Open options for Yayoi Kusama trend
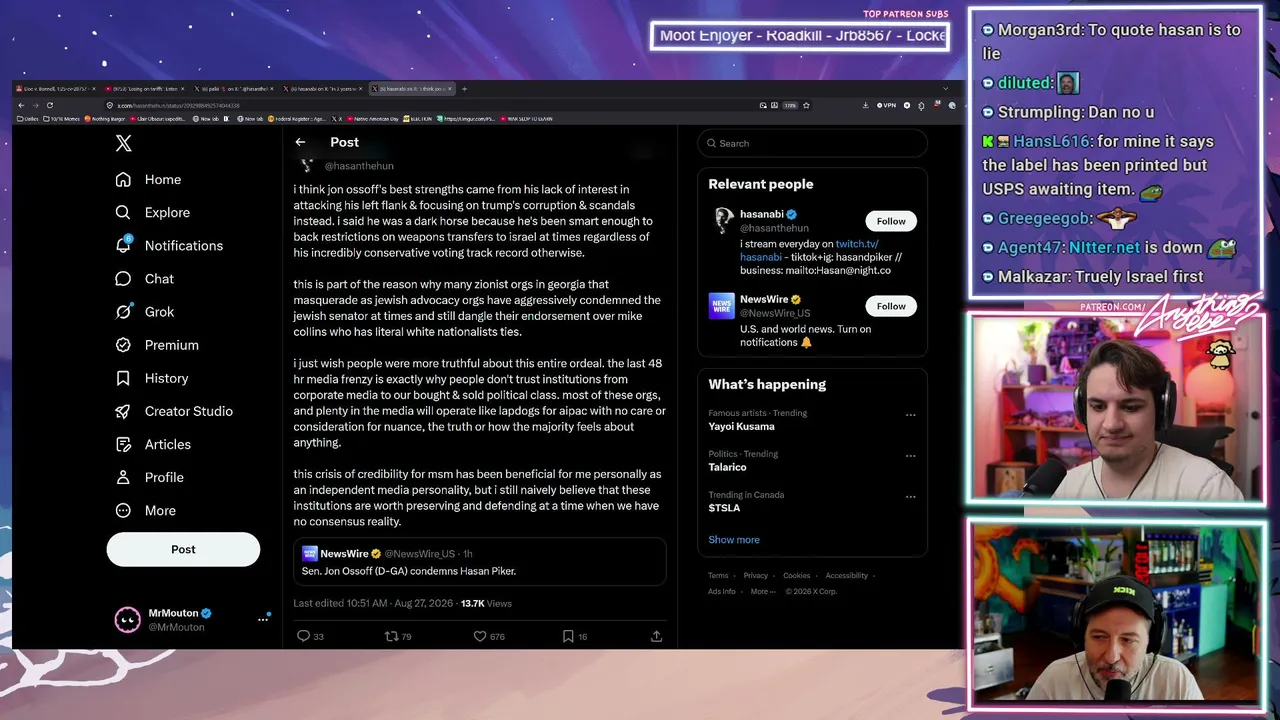 coord(910,414)
